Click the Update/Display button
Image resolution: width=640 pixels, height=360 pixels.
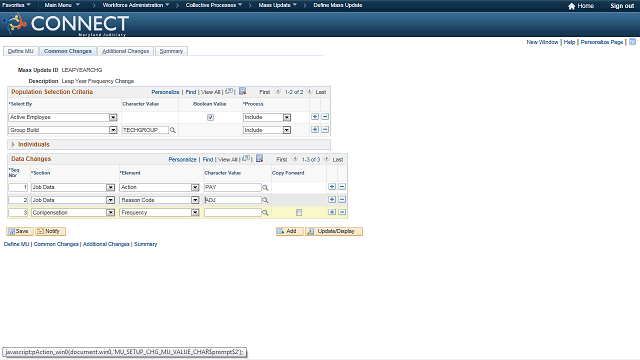(x=334, y=231)
